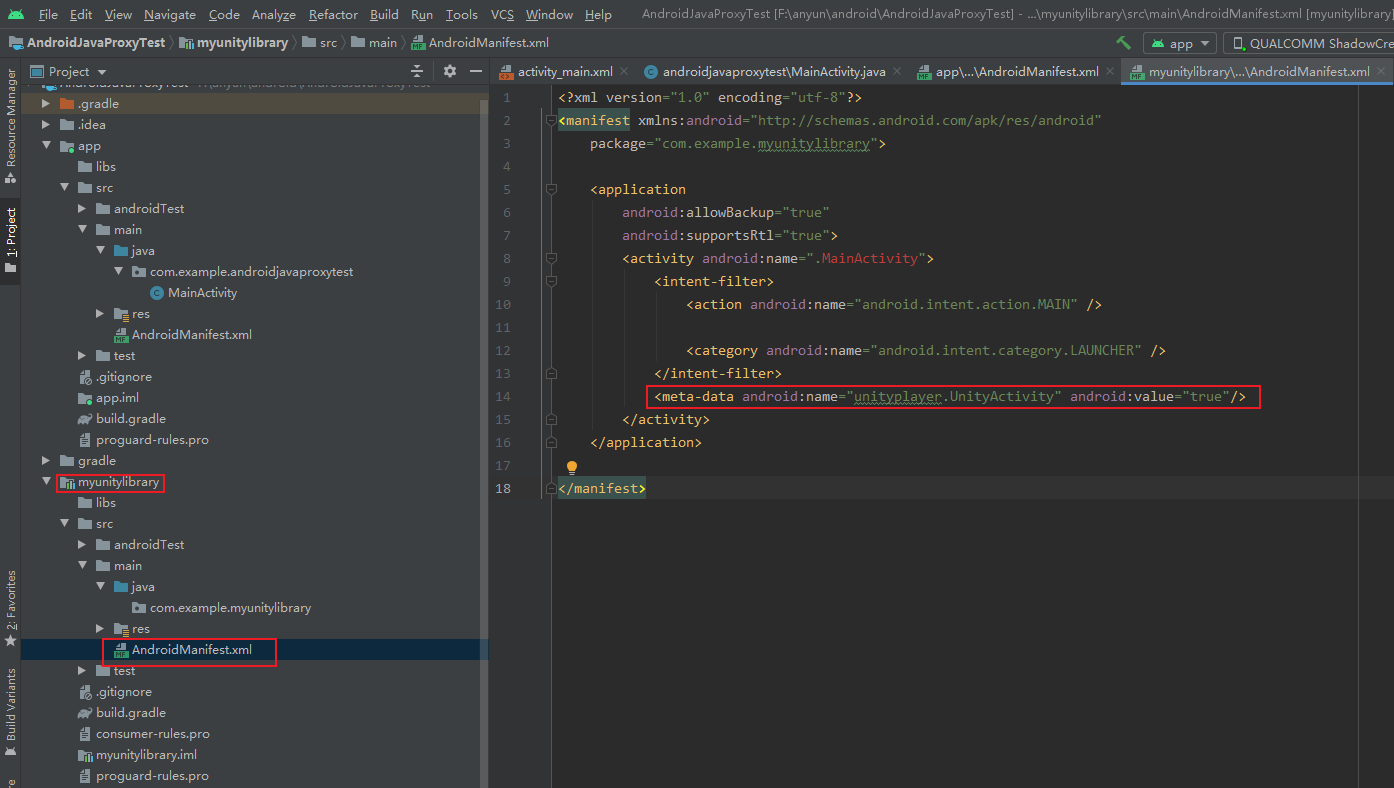Fold the application tag at line 5
This screenshot has height=788, width=1394.
[551, 189]
